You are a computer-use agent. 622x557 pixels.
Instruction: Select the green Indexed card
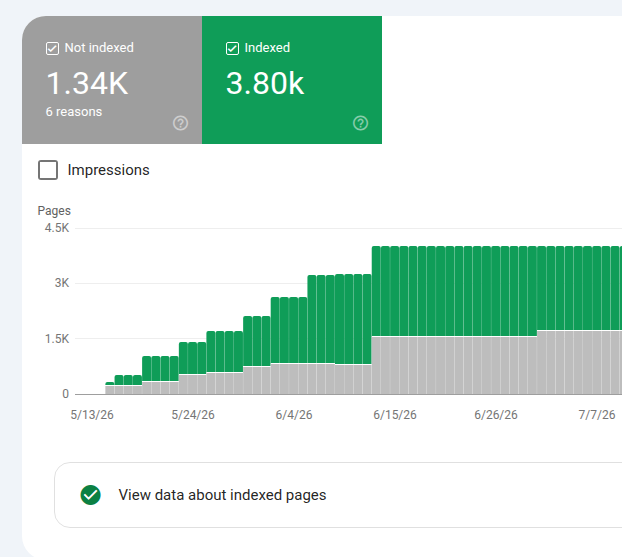click(x=292, y=80)
